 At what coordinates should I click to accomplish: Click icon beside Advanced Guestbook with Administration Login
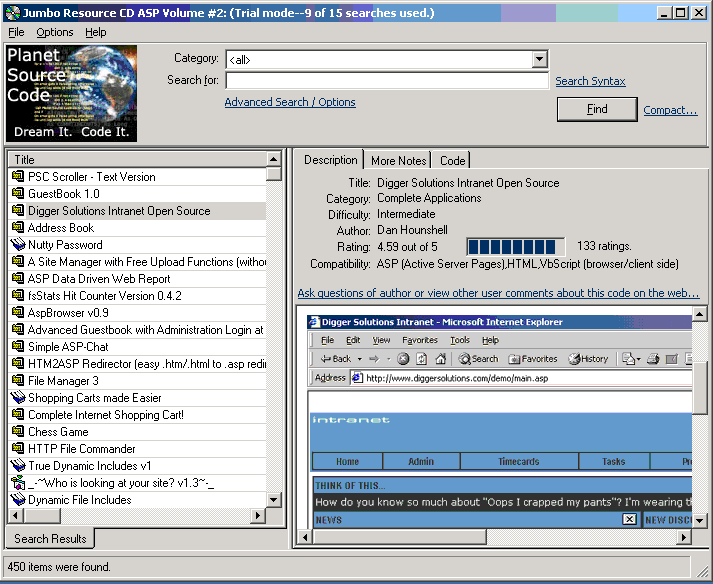pos(18,329)
